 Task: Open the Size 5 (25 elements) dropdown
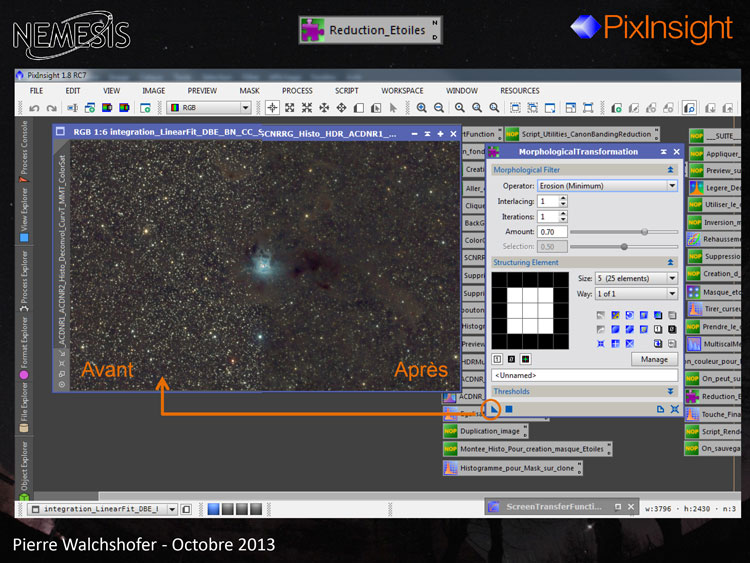click(x=636, y=278)
